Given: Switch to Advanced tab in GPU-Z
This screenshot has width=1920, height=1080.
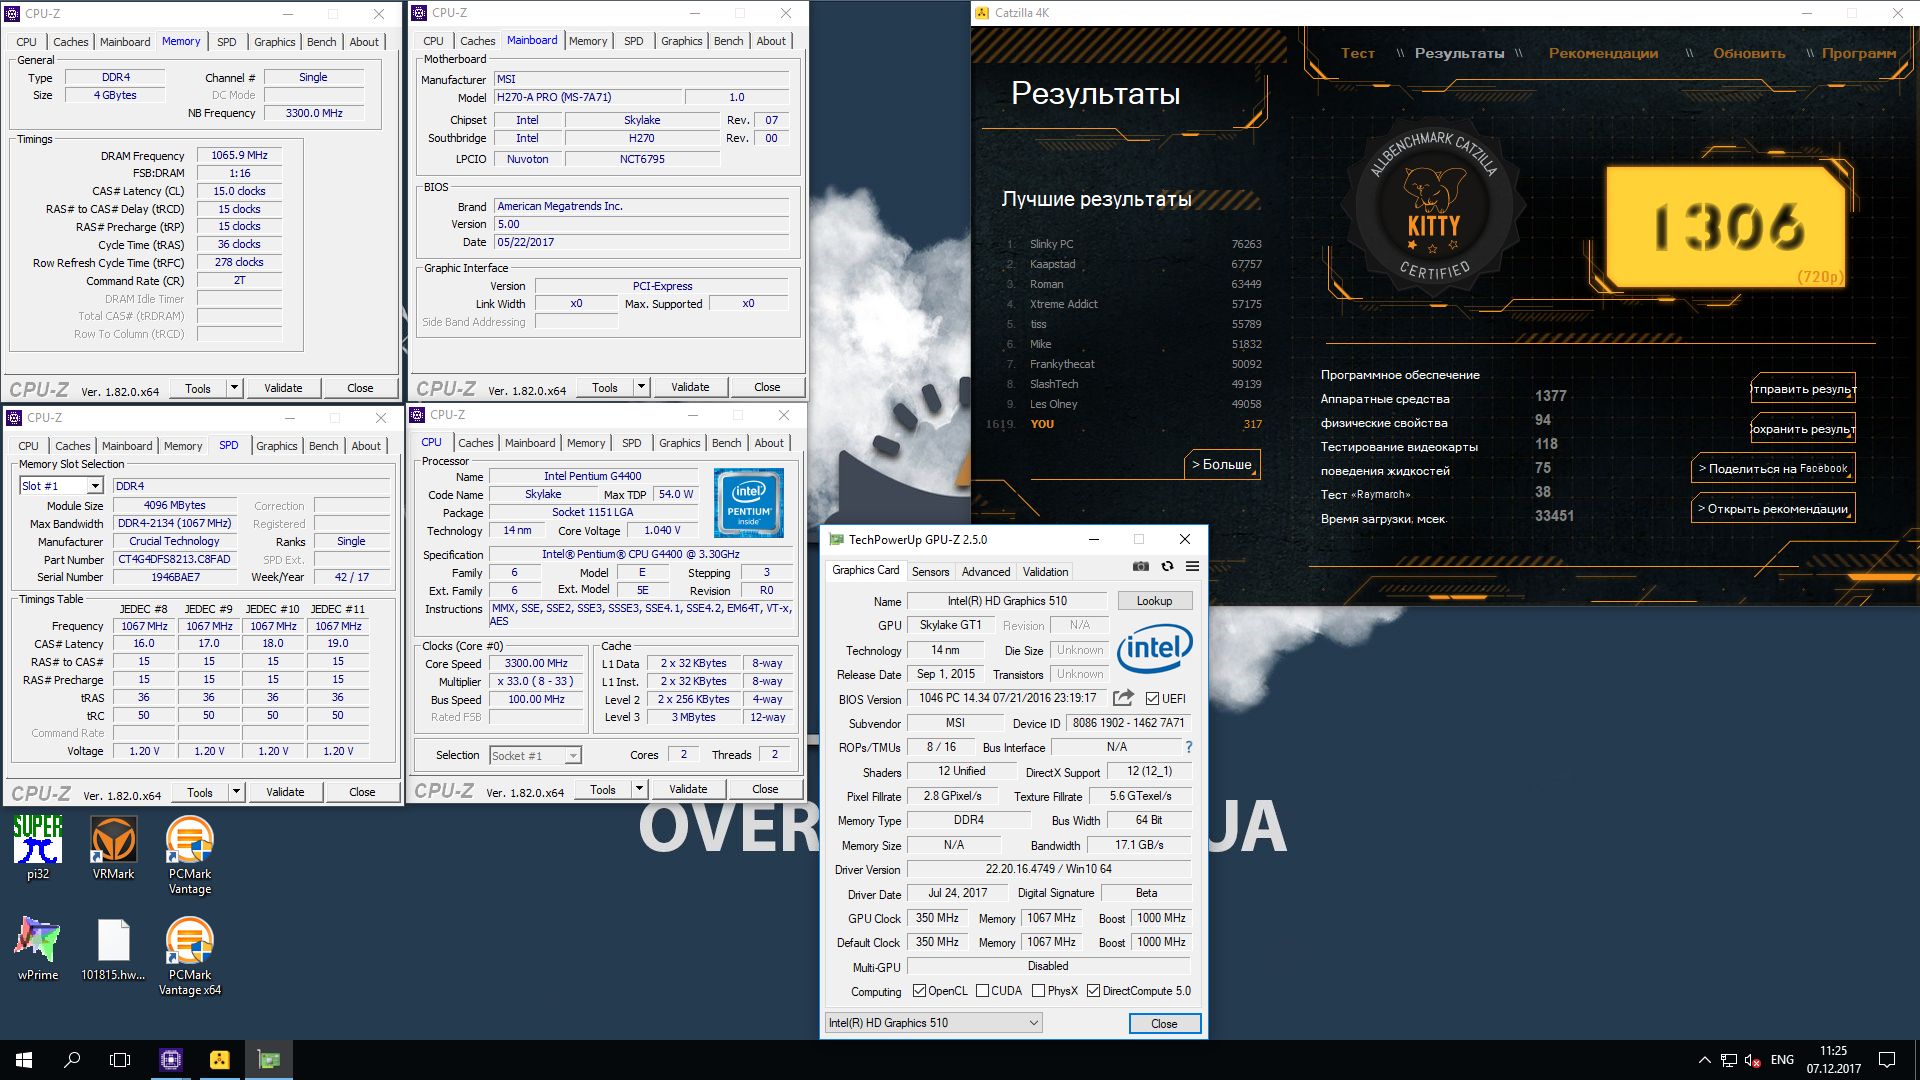Looking at the screenshot, I should pyautogui.click(x=986, y=572).
